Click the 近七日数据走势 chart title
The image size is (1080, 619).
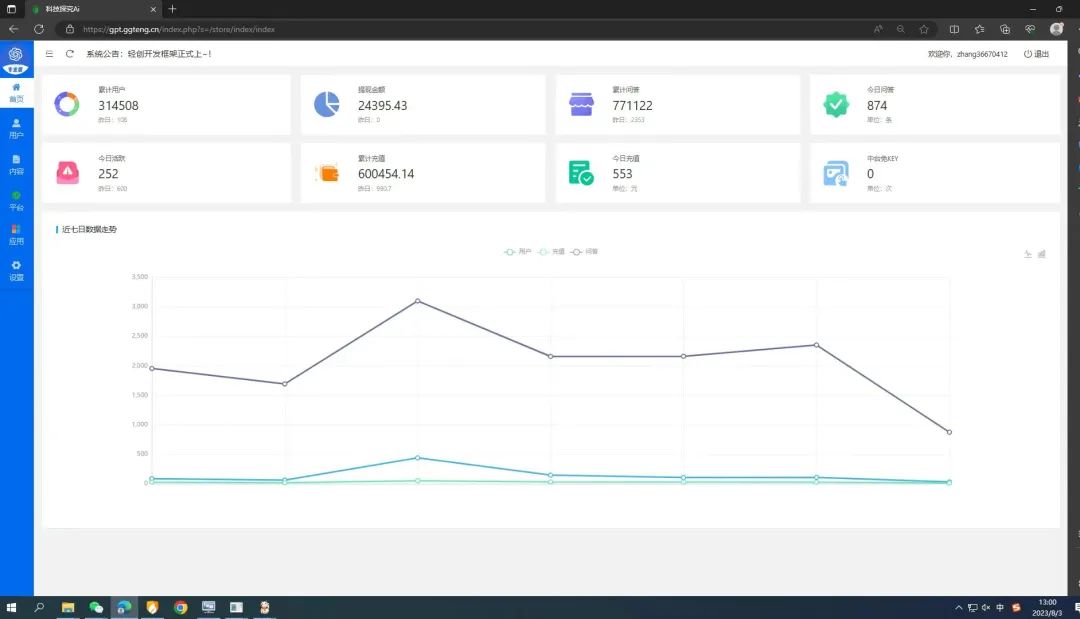coord(90,229)
